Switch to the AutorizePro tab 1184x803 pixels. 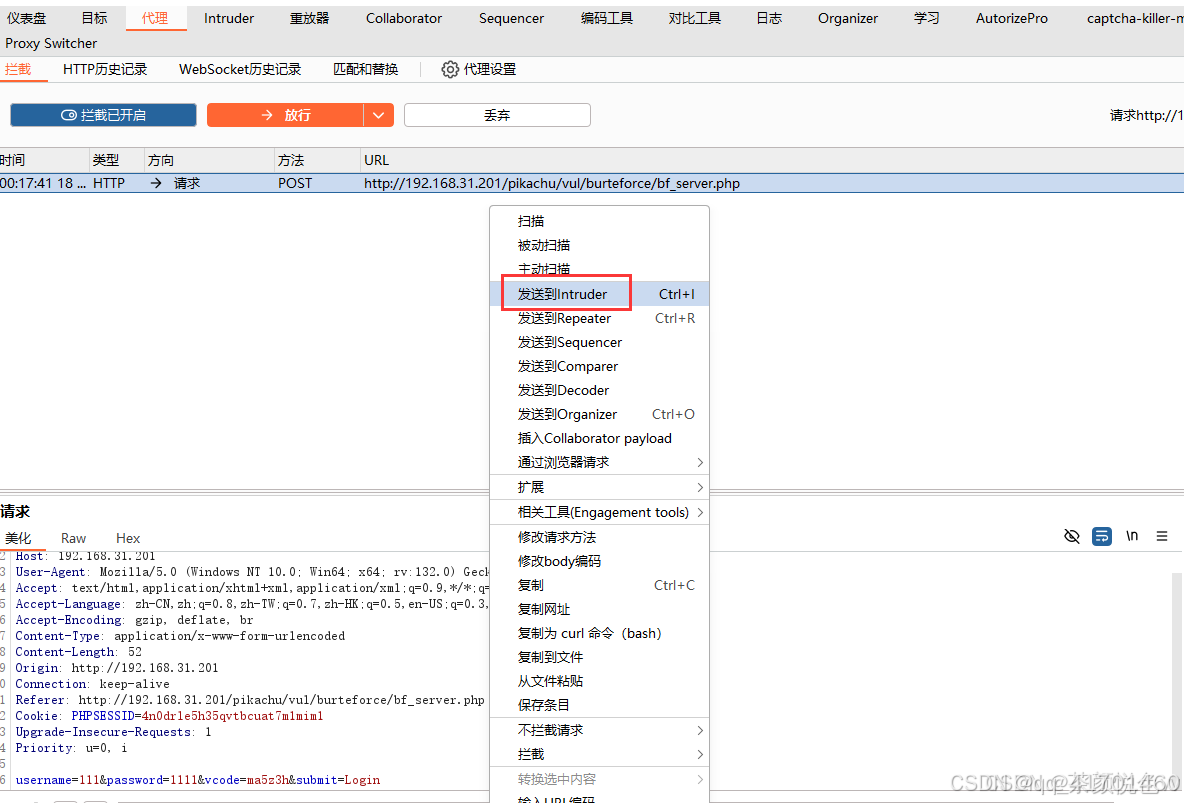pos(1012,18)
